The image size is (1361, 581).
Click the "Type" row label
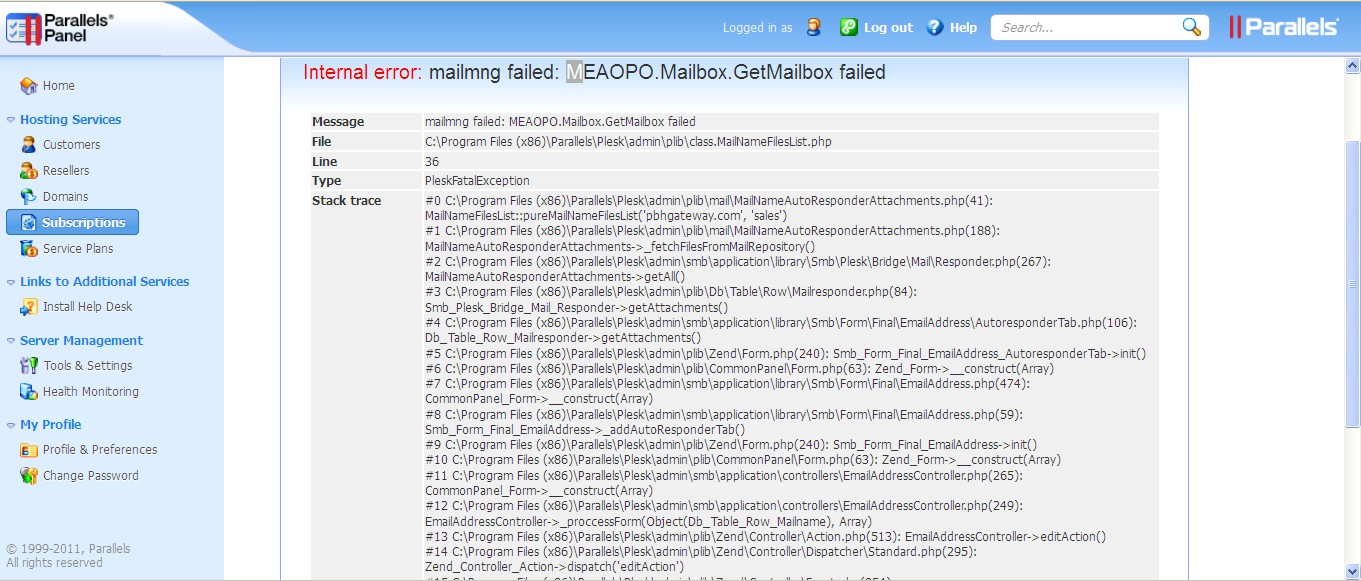326,181
